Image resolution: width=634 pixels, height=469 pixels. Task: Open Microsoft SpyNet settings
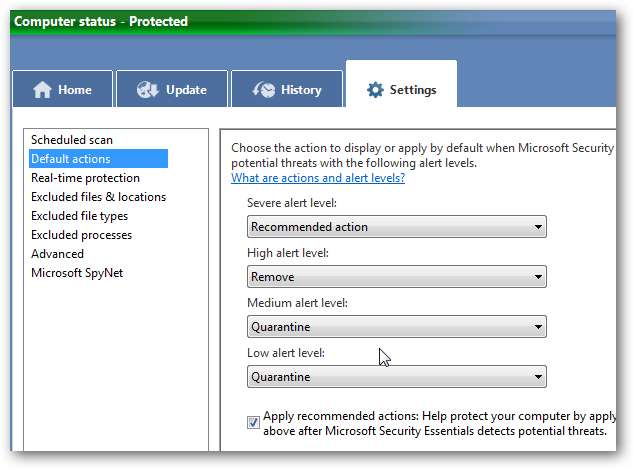(x=77, y=273)
